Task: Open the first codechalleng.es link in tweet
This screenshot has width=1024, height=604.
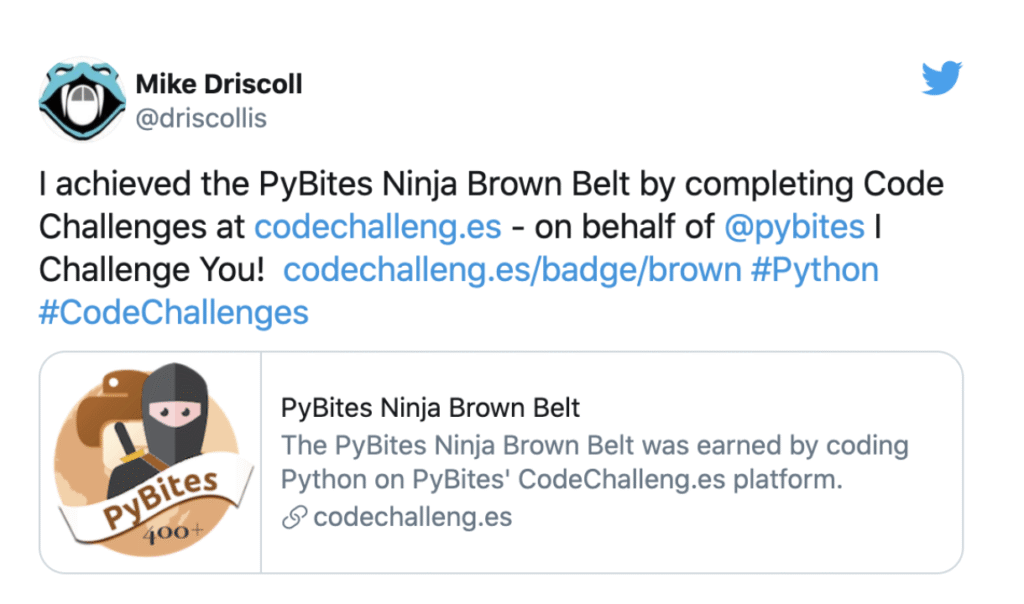Action: point(378,227)
